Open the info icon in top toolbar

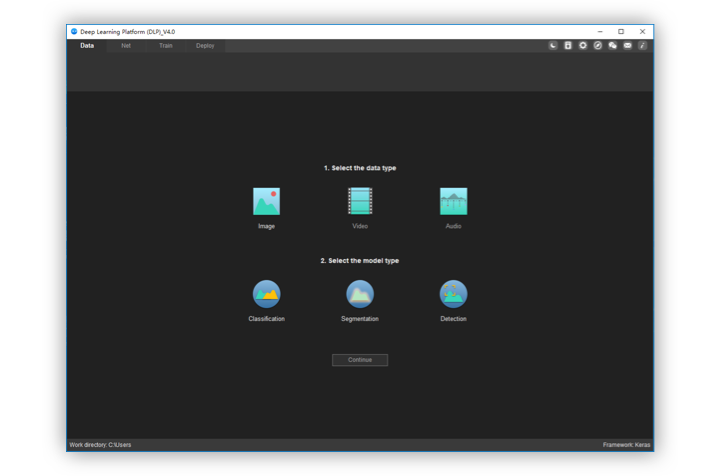642,45
